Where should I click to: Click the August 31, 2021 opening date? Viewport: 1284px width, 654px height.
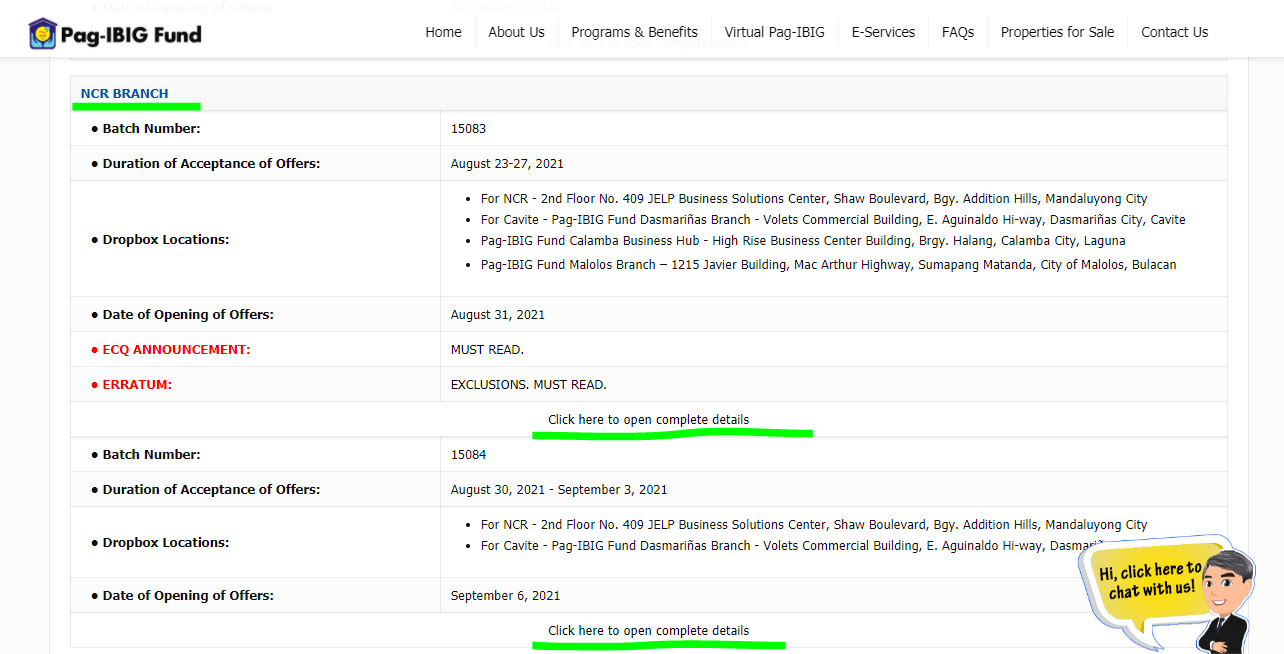[x=498, y=315]
